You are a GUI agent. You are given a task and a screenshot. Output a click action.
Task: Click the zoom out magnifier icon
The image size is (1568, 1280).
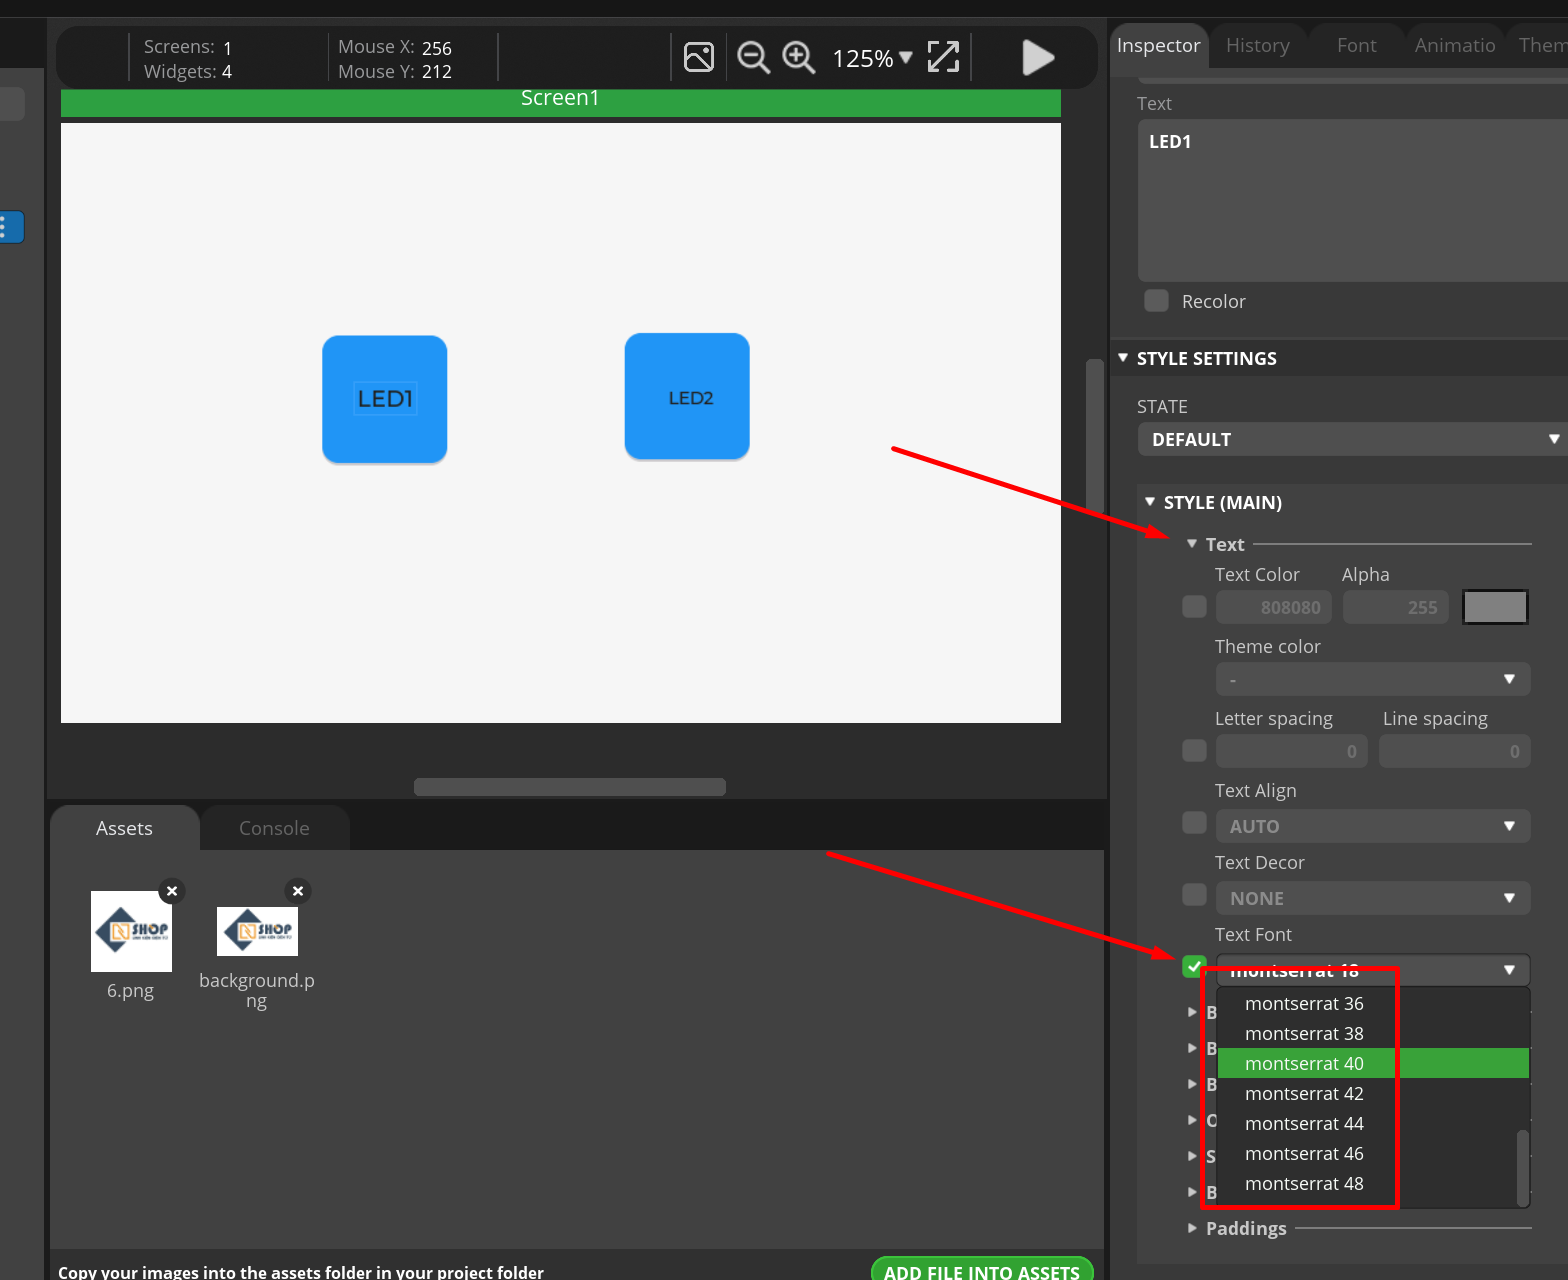tap(753, 57)
